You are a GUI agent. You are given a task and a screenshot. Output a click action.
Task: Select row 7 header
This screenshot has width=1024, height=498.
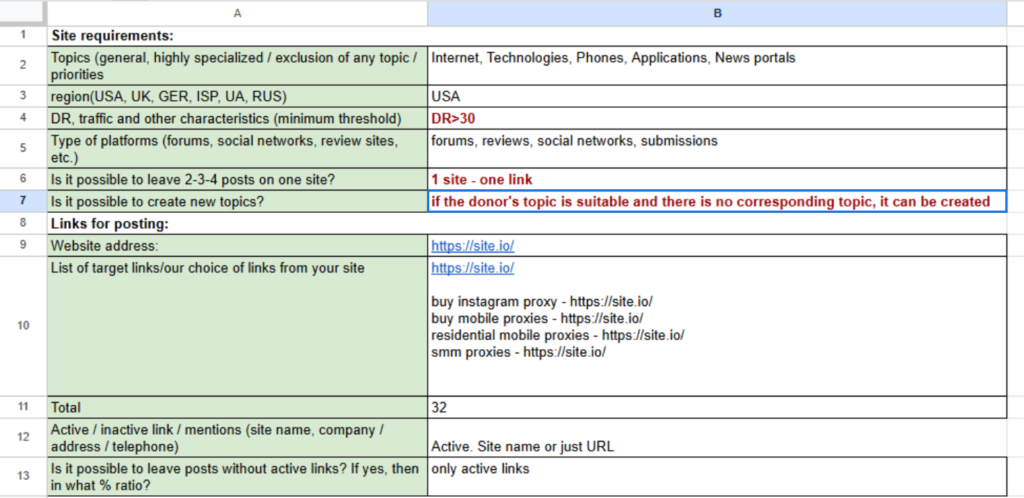point(24,202)
